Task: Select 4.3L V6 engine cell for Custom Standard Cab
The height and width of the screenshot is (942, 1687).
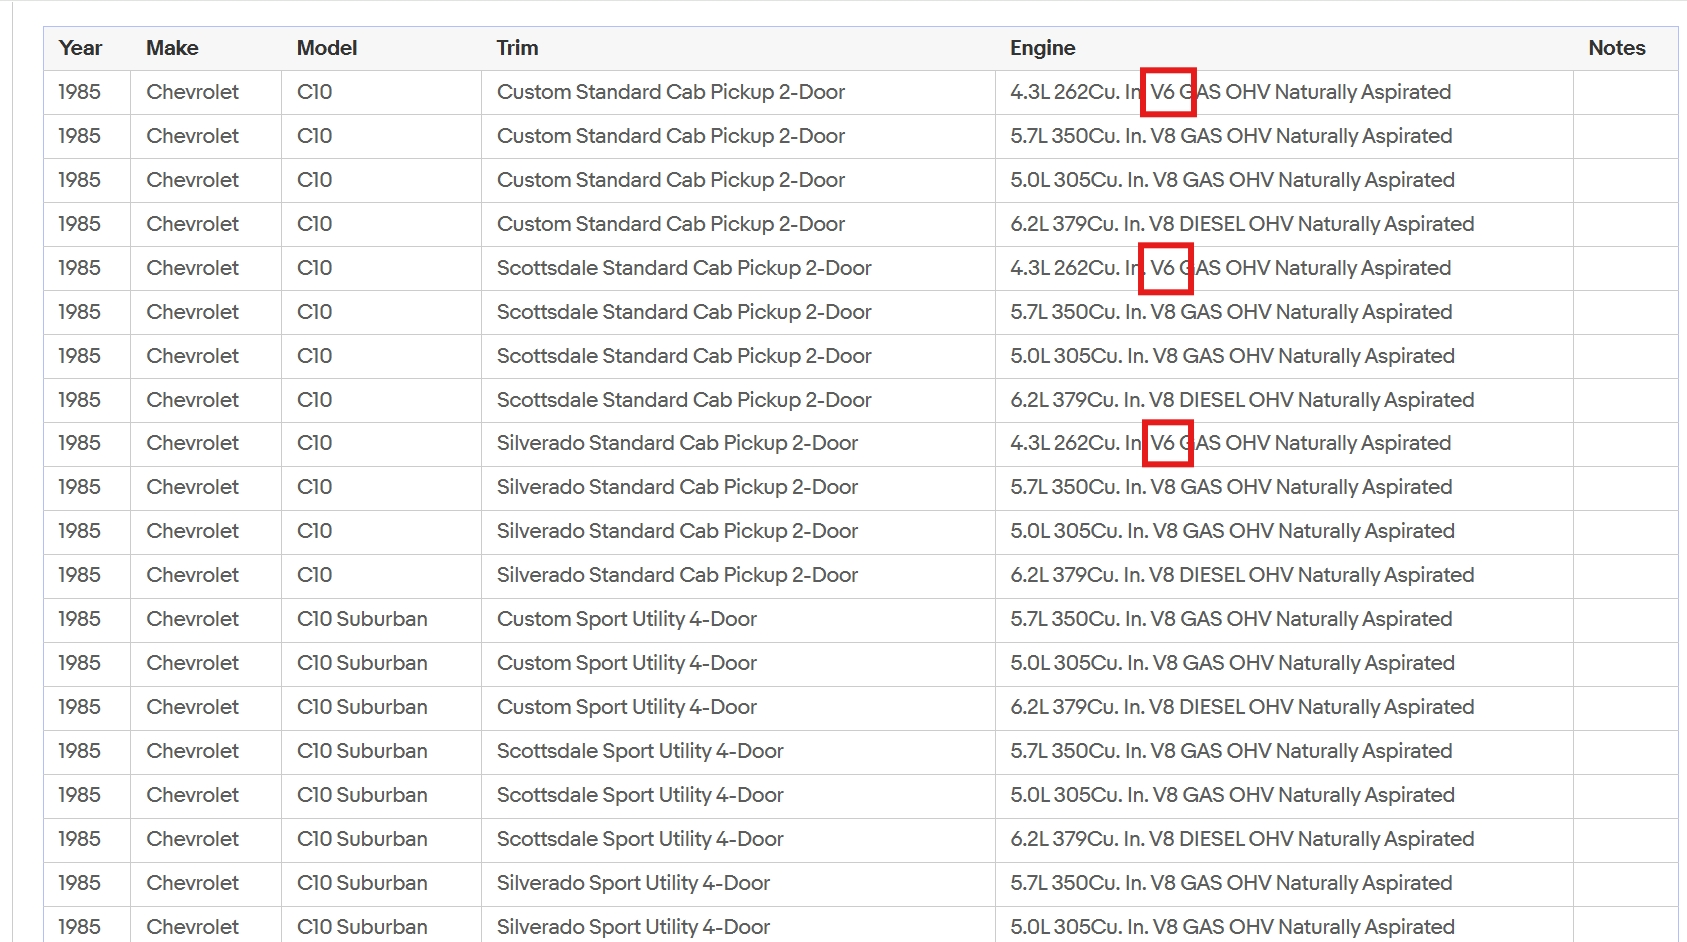Action: click(1284, 92)
